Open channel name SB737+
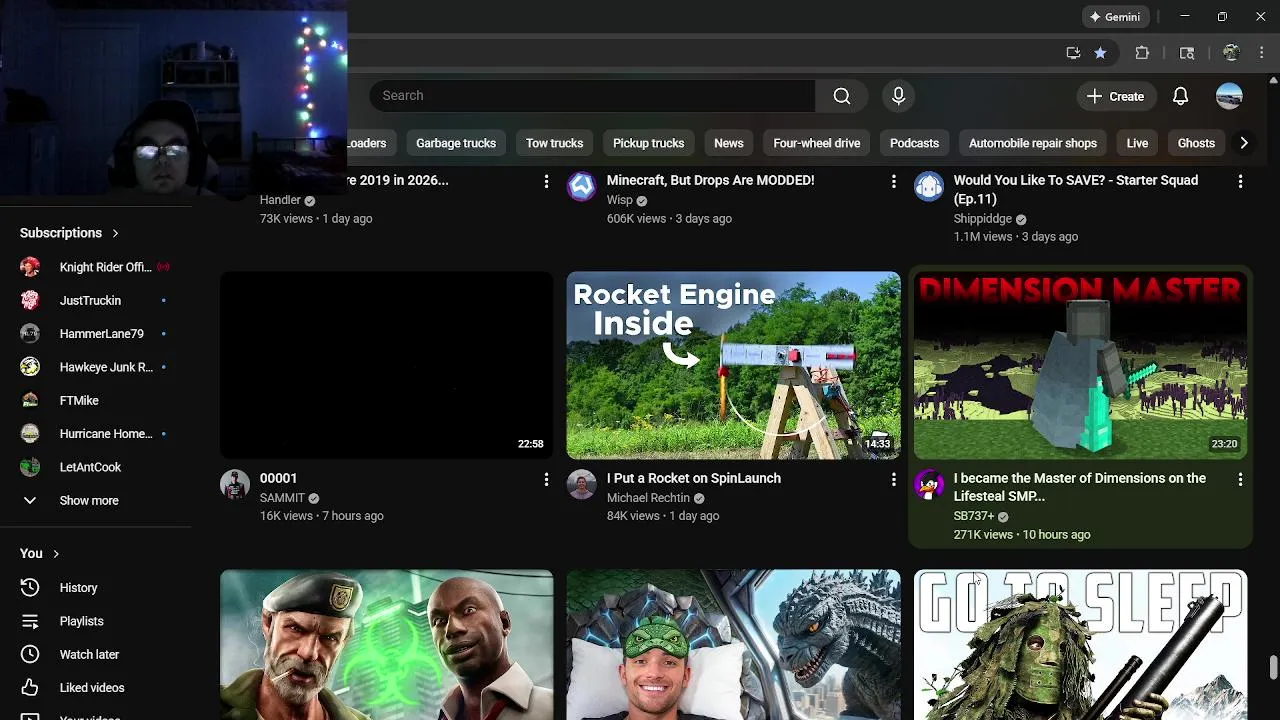The width and height of the screenshot is (1280, 720). tap(973, 516)
